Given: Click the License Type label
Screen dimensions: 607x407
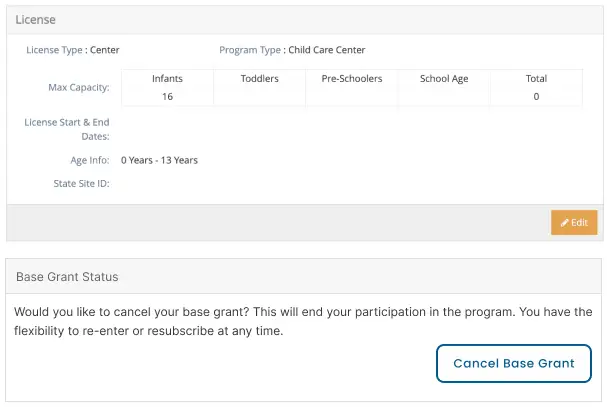Looking at the screenshot, I should pos(54,50).
